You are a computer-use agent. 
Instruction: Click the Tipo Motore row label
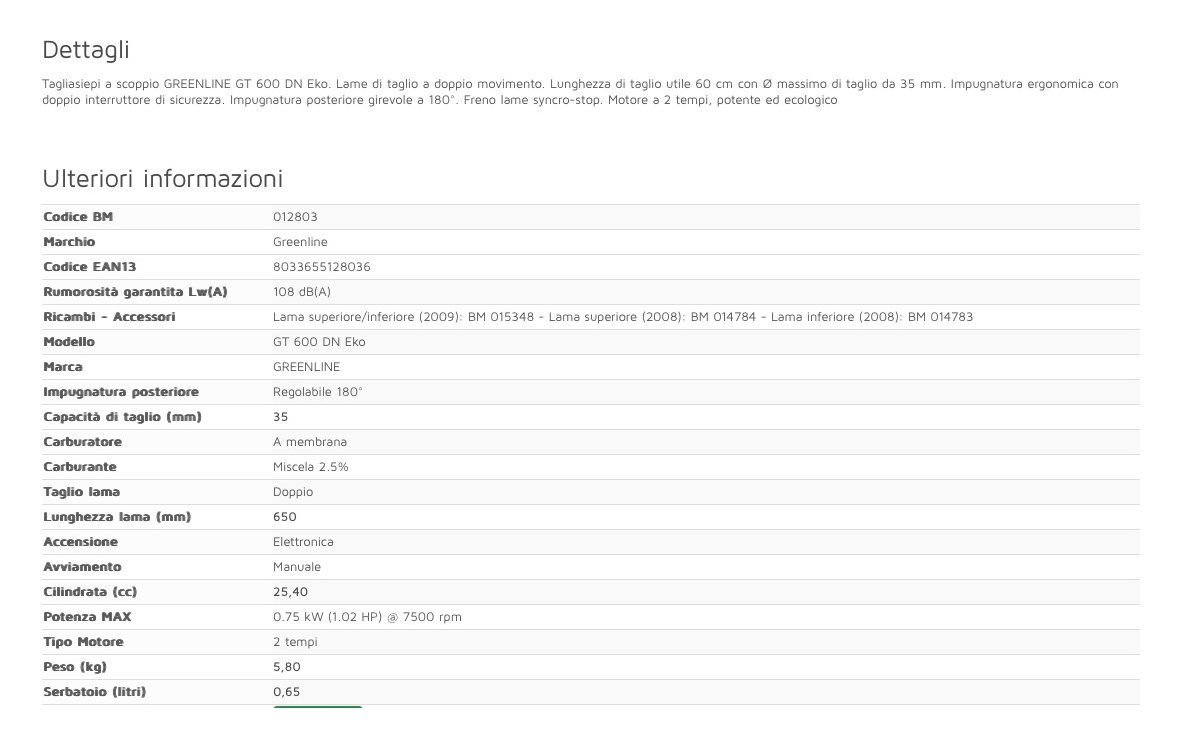click(x=83, y=642)
